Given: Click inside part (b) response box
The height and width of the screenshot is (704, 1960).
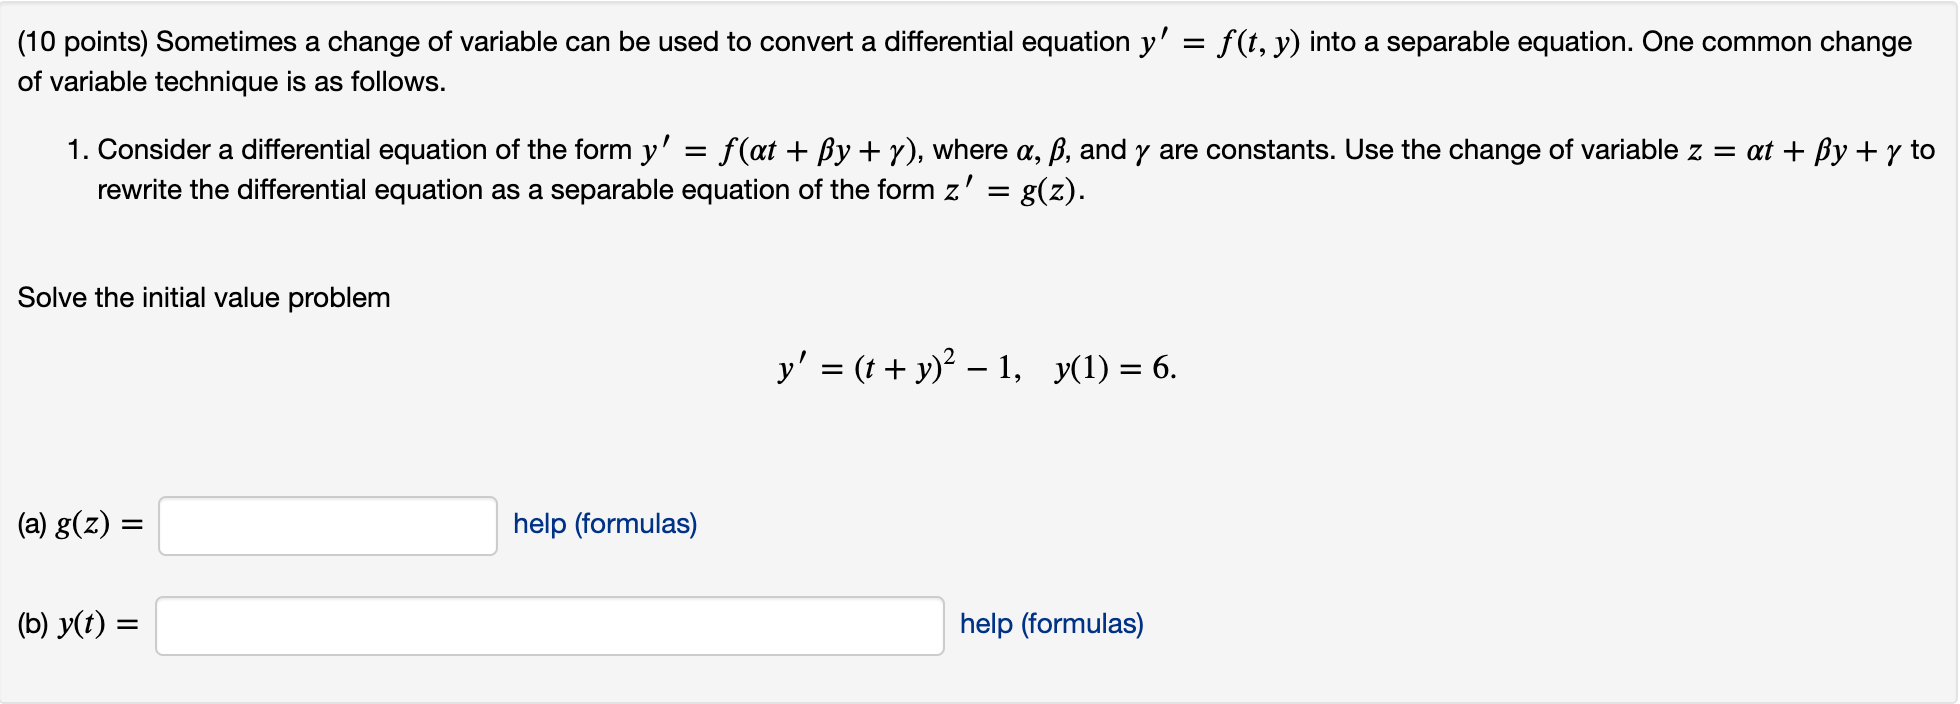Looking at the screenshot, I should [x=548, y=624].
